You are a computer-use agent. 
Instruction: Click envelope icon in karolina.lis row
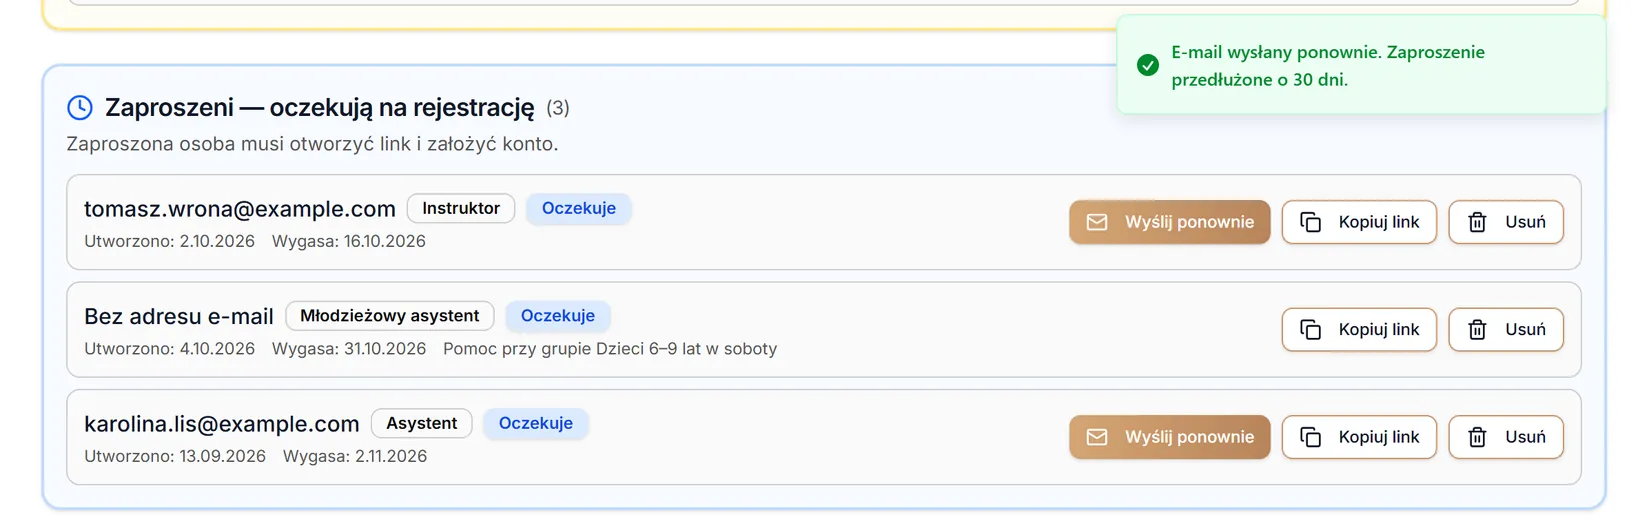[1097, 437]
